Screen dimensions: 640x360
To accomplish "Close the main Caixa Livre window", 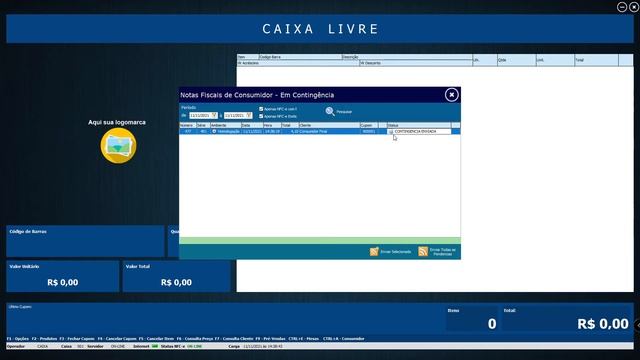I will 634,7.
